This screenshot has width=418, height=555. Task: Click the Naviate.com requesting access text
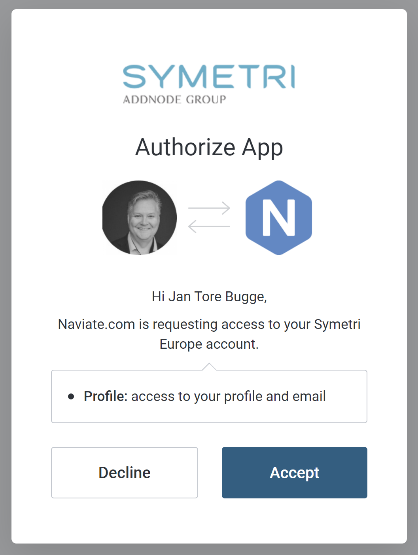click(x=209, y=324)
